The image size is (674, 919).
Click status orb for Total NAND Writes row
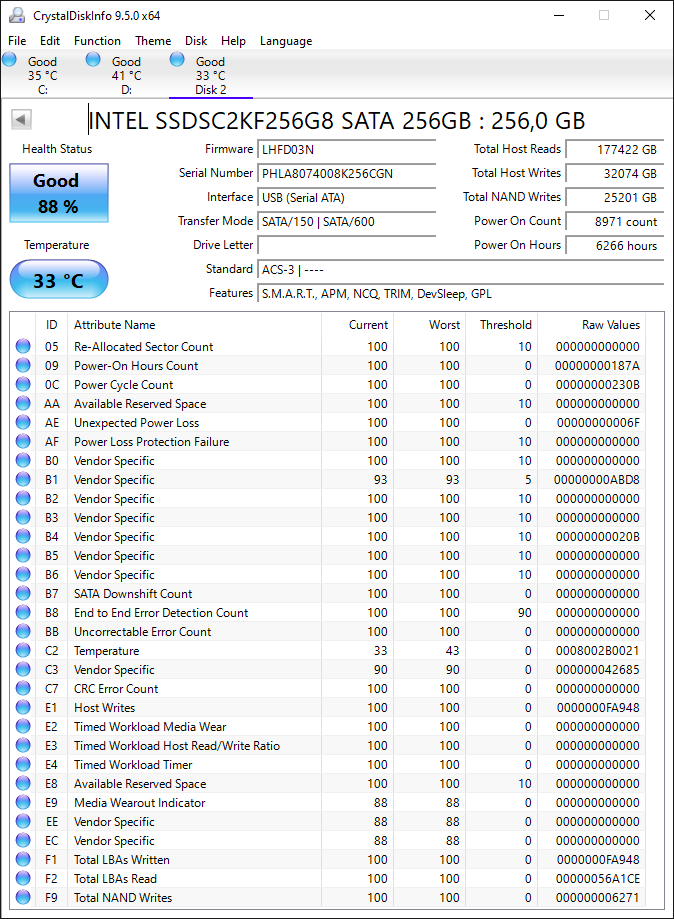coord(23,897)
